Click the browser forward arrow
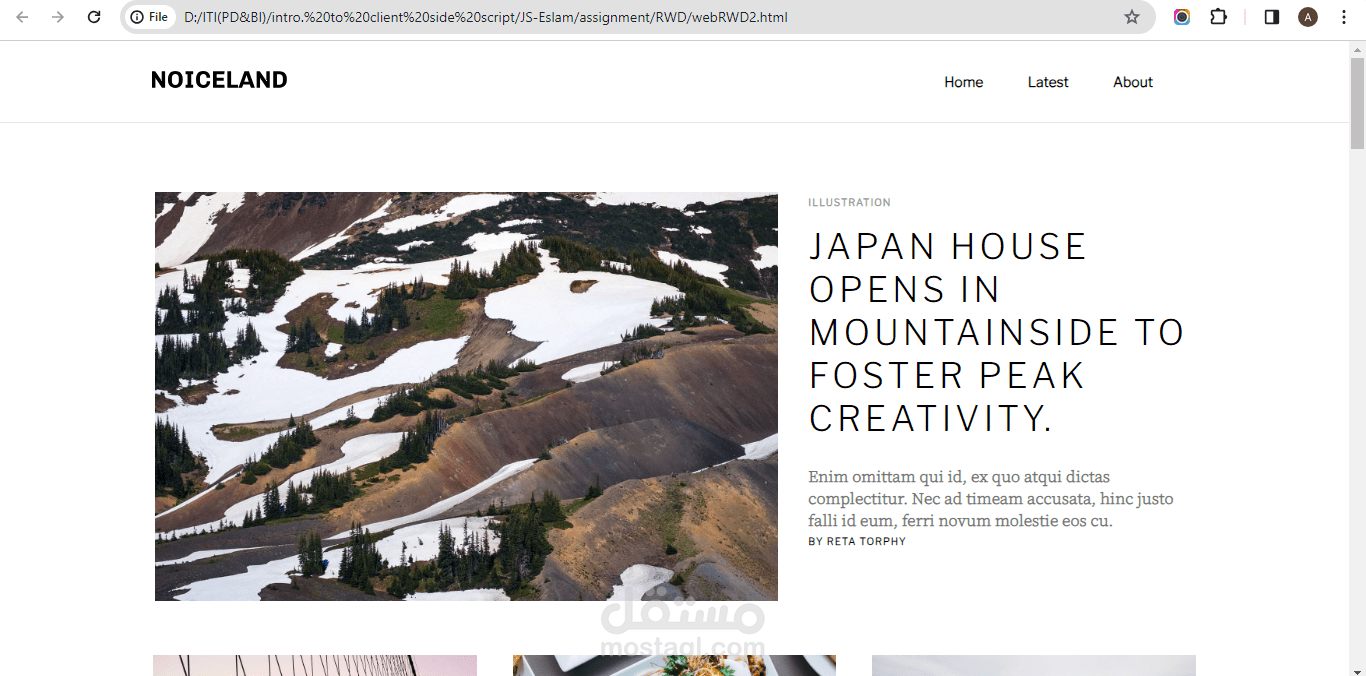Viewport: 1366px width, 676px height. pyautogui.click(x=58, y=17)
